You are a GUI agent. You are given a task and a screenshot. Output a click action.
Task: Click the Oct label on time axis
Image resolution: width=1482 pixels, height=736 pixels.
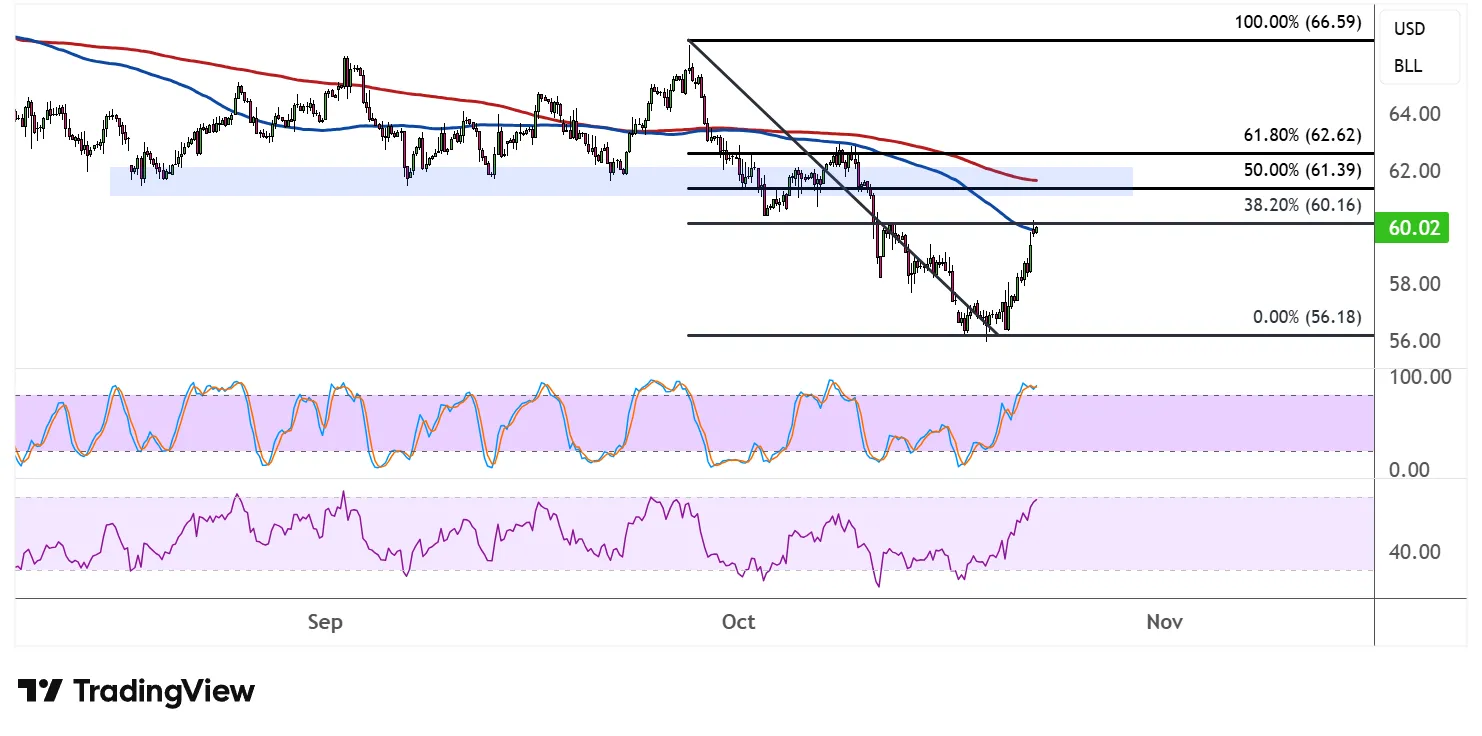pyautogui.click(x=738, y=622)
